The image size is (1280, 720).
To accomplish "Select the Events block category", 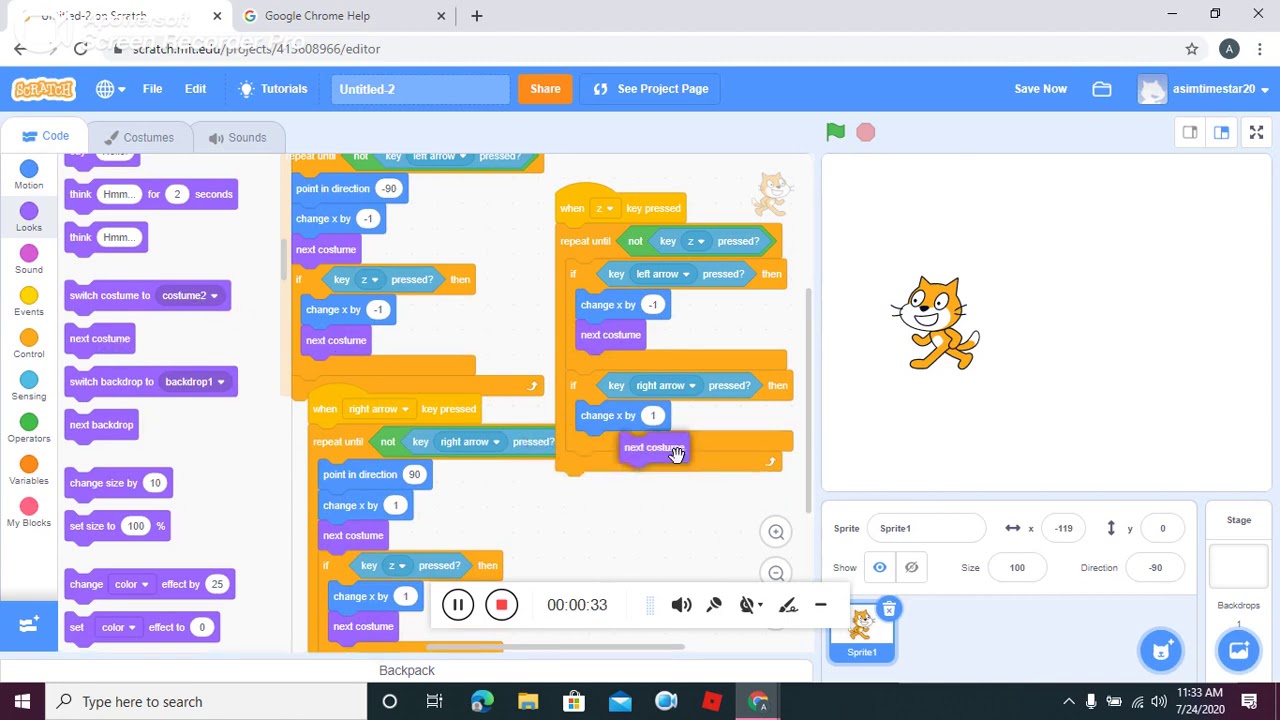I will (x=29, y=302).
